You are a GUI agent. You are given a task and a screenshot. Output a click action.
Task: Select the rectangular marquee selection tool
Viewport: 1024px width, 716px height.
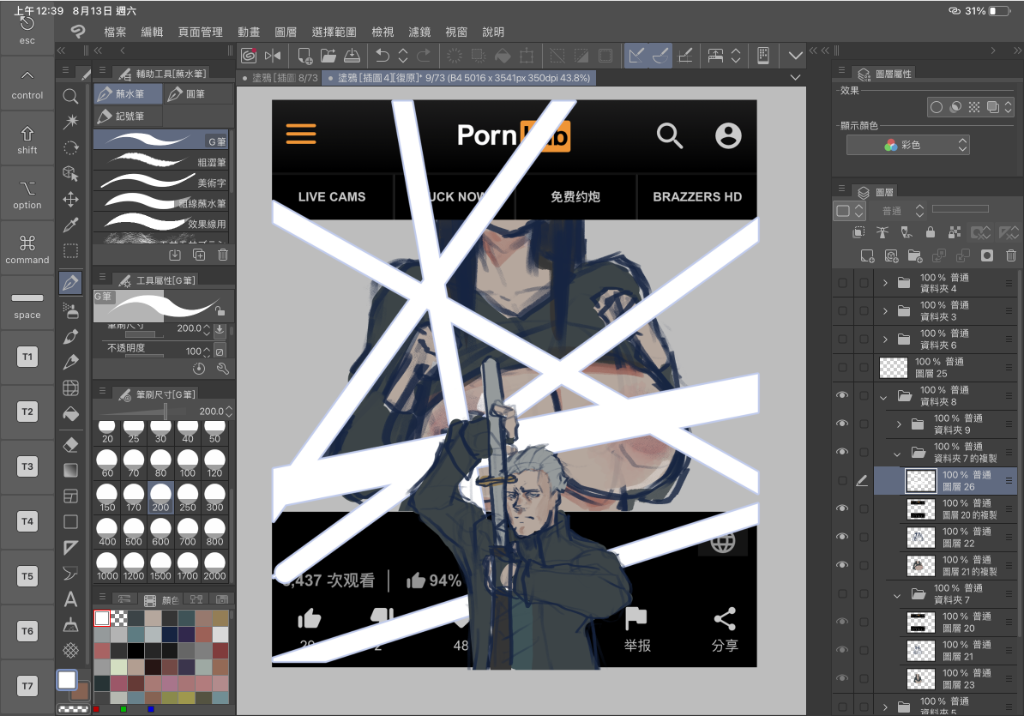click(71, 251)
